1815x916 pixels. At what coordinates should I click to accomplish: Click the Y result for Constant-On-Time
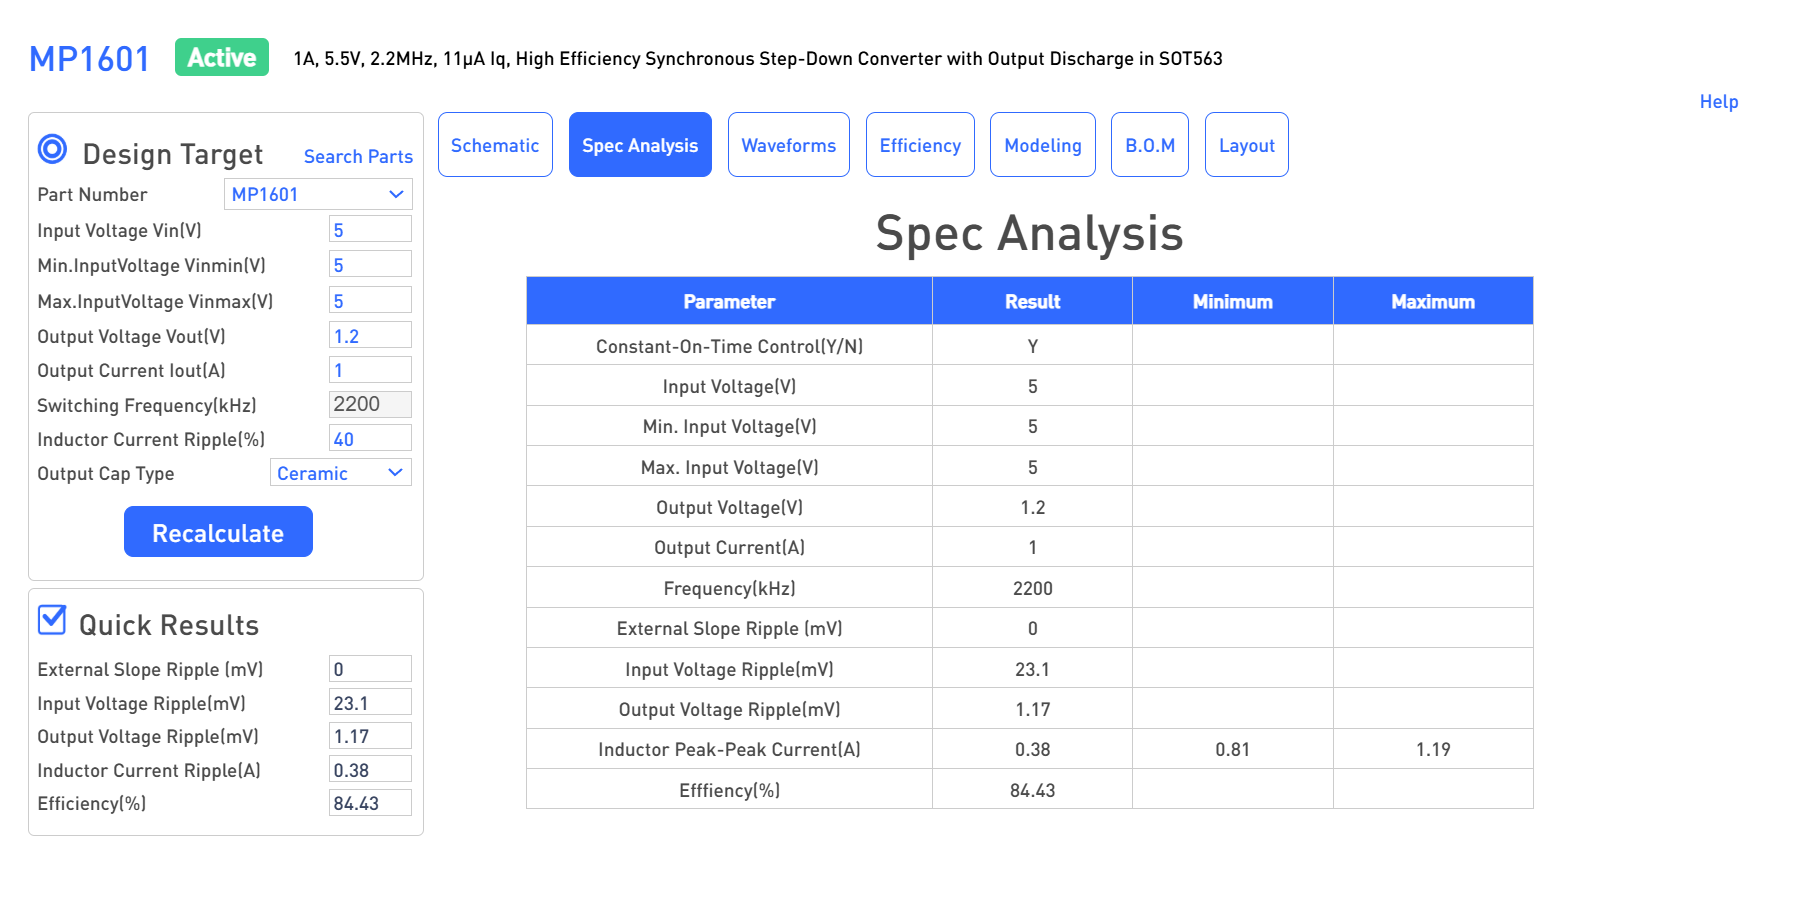pyautogui.click(x=1032, y=346)
